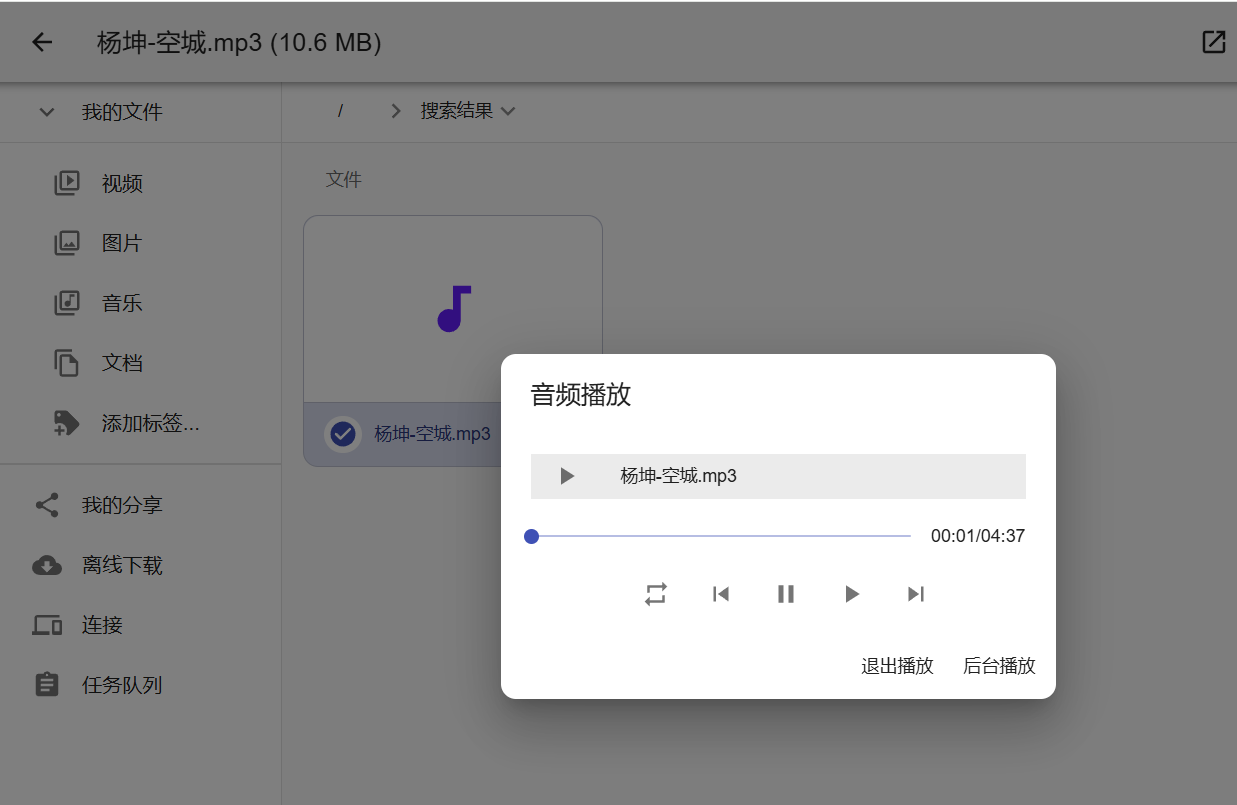1237x805 pixels.
Task: Open the 视频 category
Action: point(122,183)
